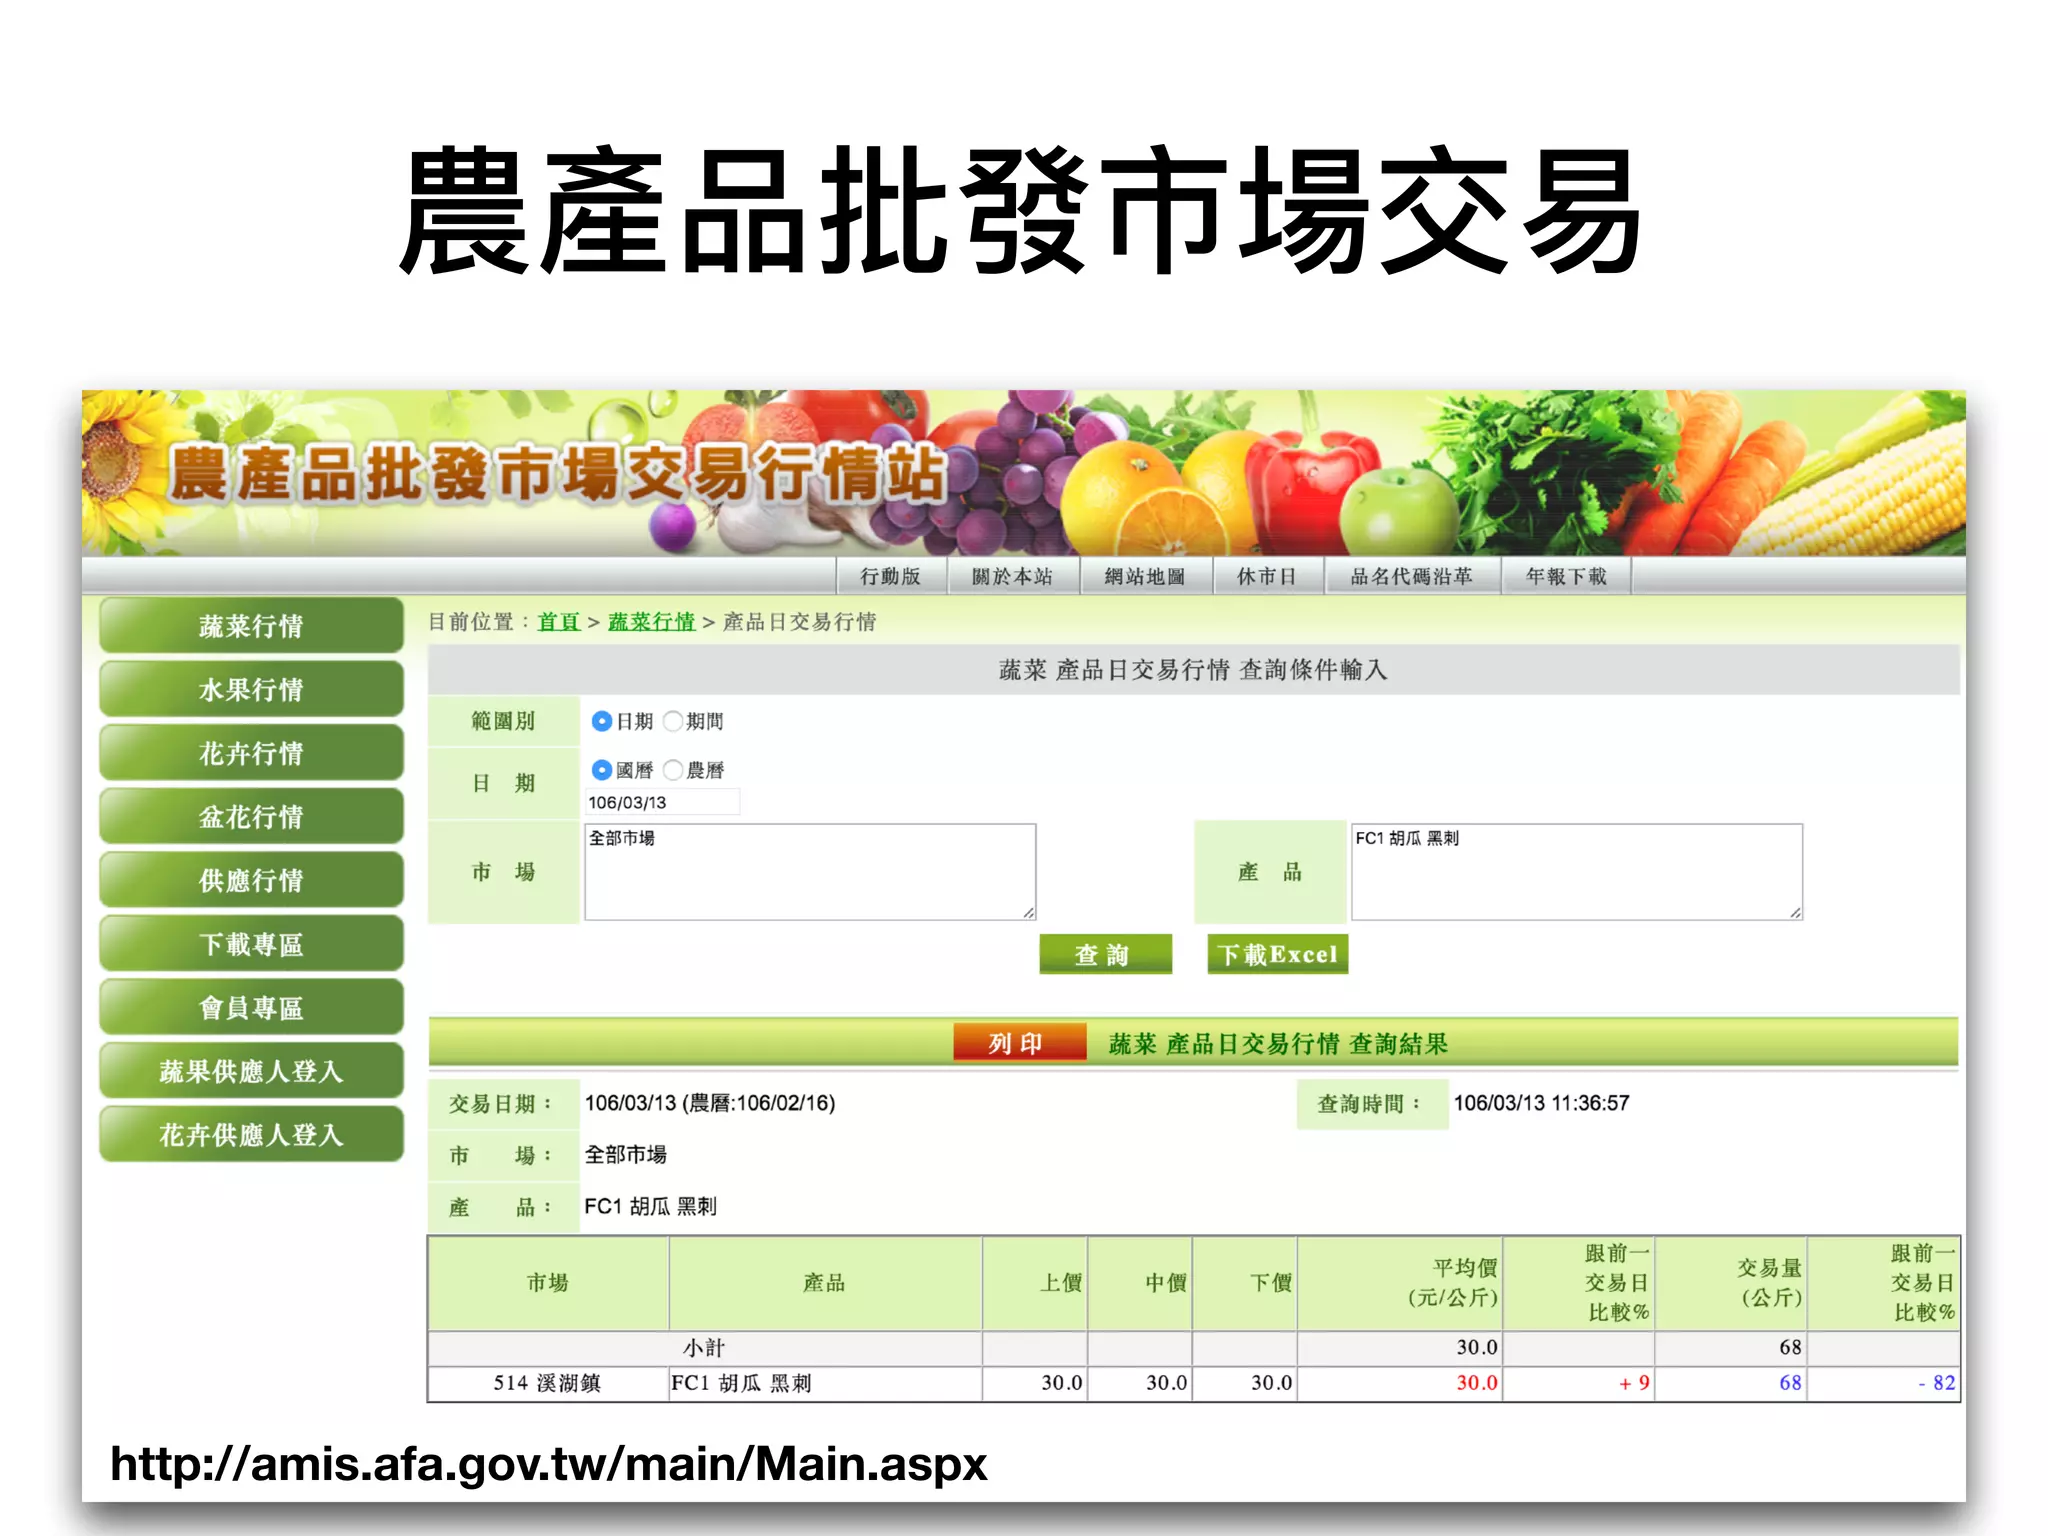Open the 行動版 top tab
The width and height of the screenshot is (2048, 1536).
point(890,577)
